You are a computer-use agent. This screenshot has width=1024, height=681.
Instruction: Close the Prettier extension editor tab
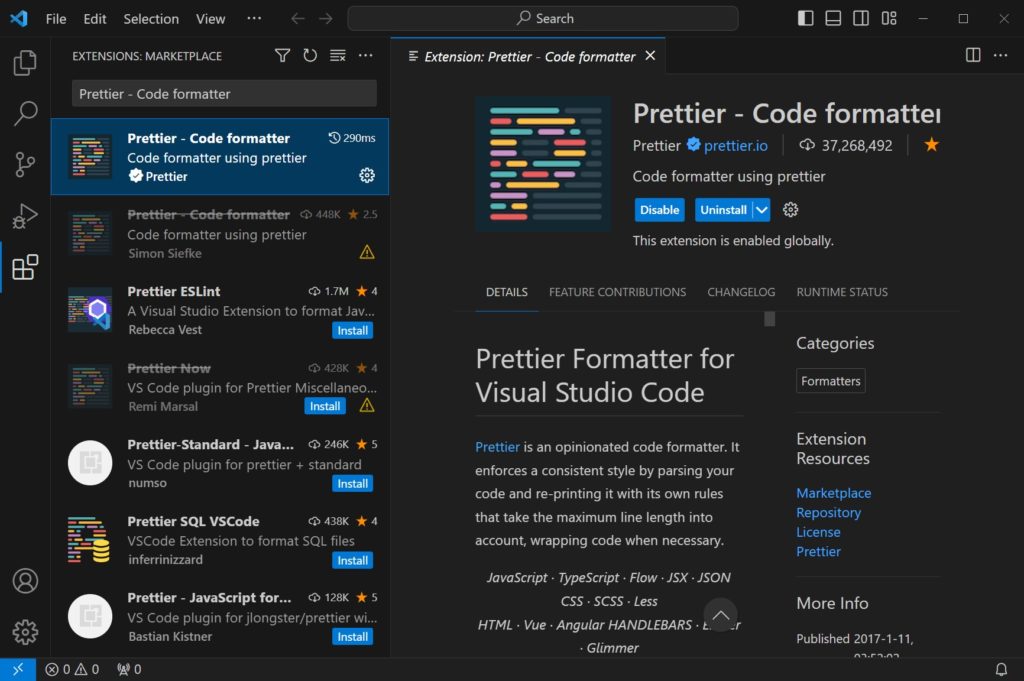[650, 55]
